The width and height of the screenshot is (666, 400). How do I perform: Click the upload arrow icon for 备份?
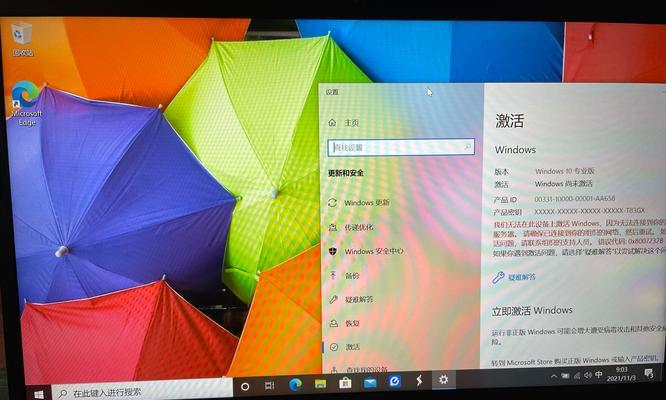pyautogui.click(x=333, y=275)
